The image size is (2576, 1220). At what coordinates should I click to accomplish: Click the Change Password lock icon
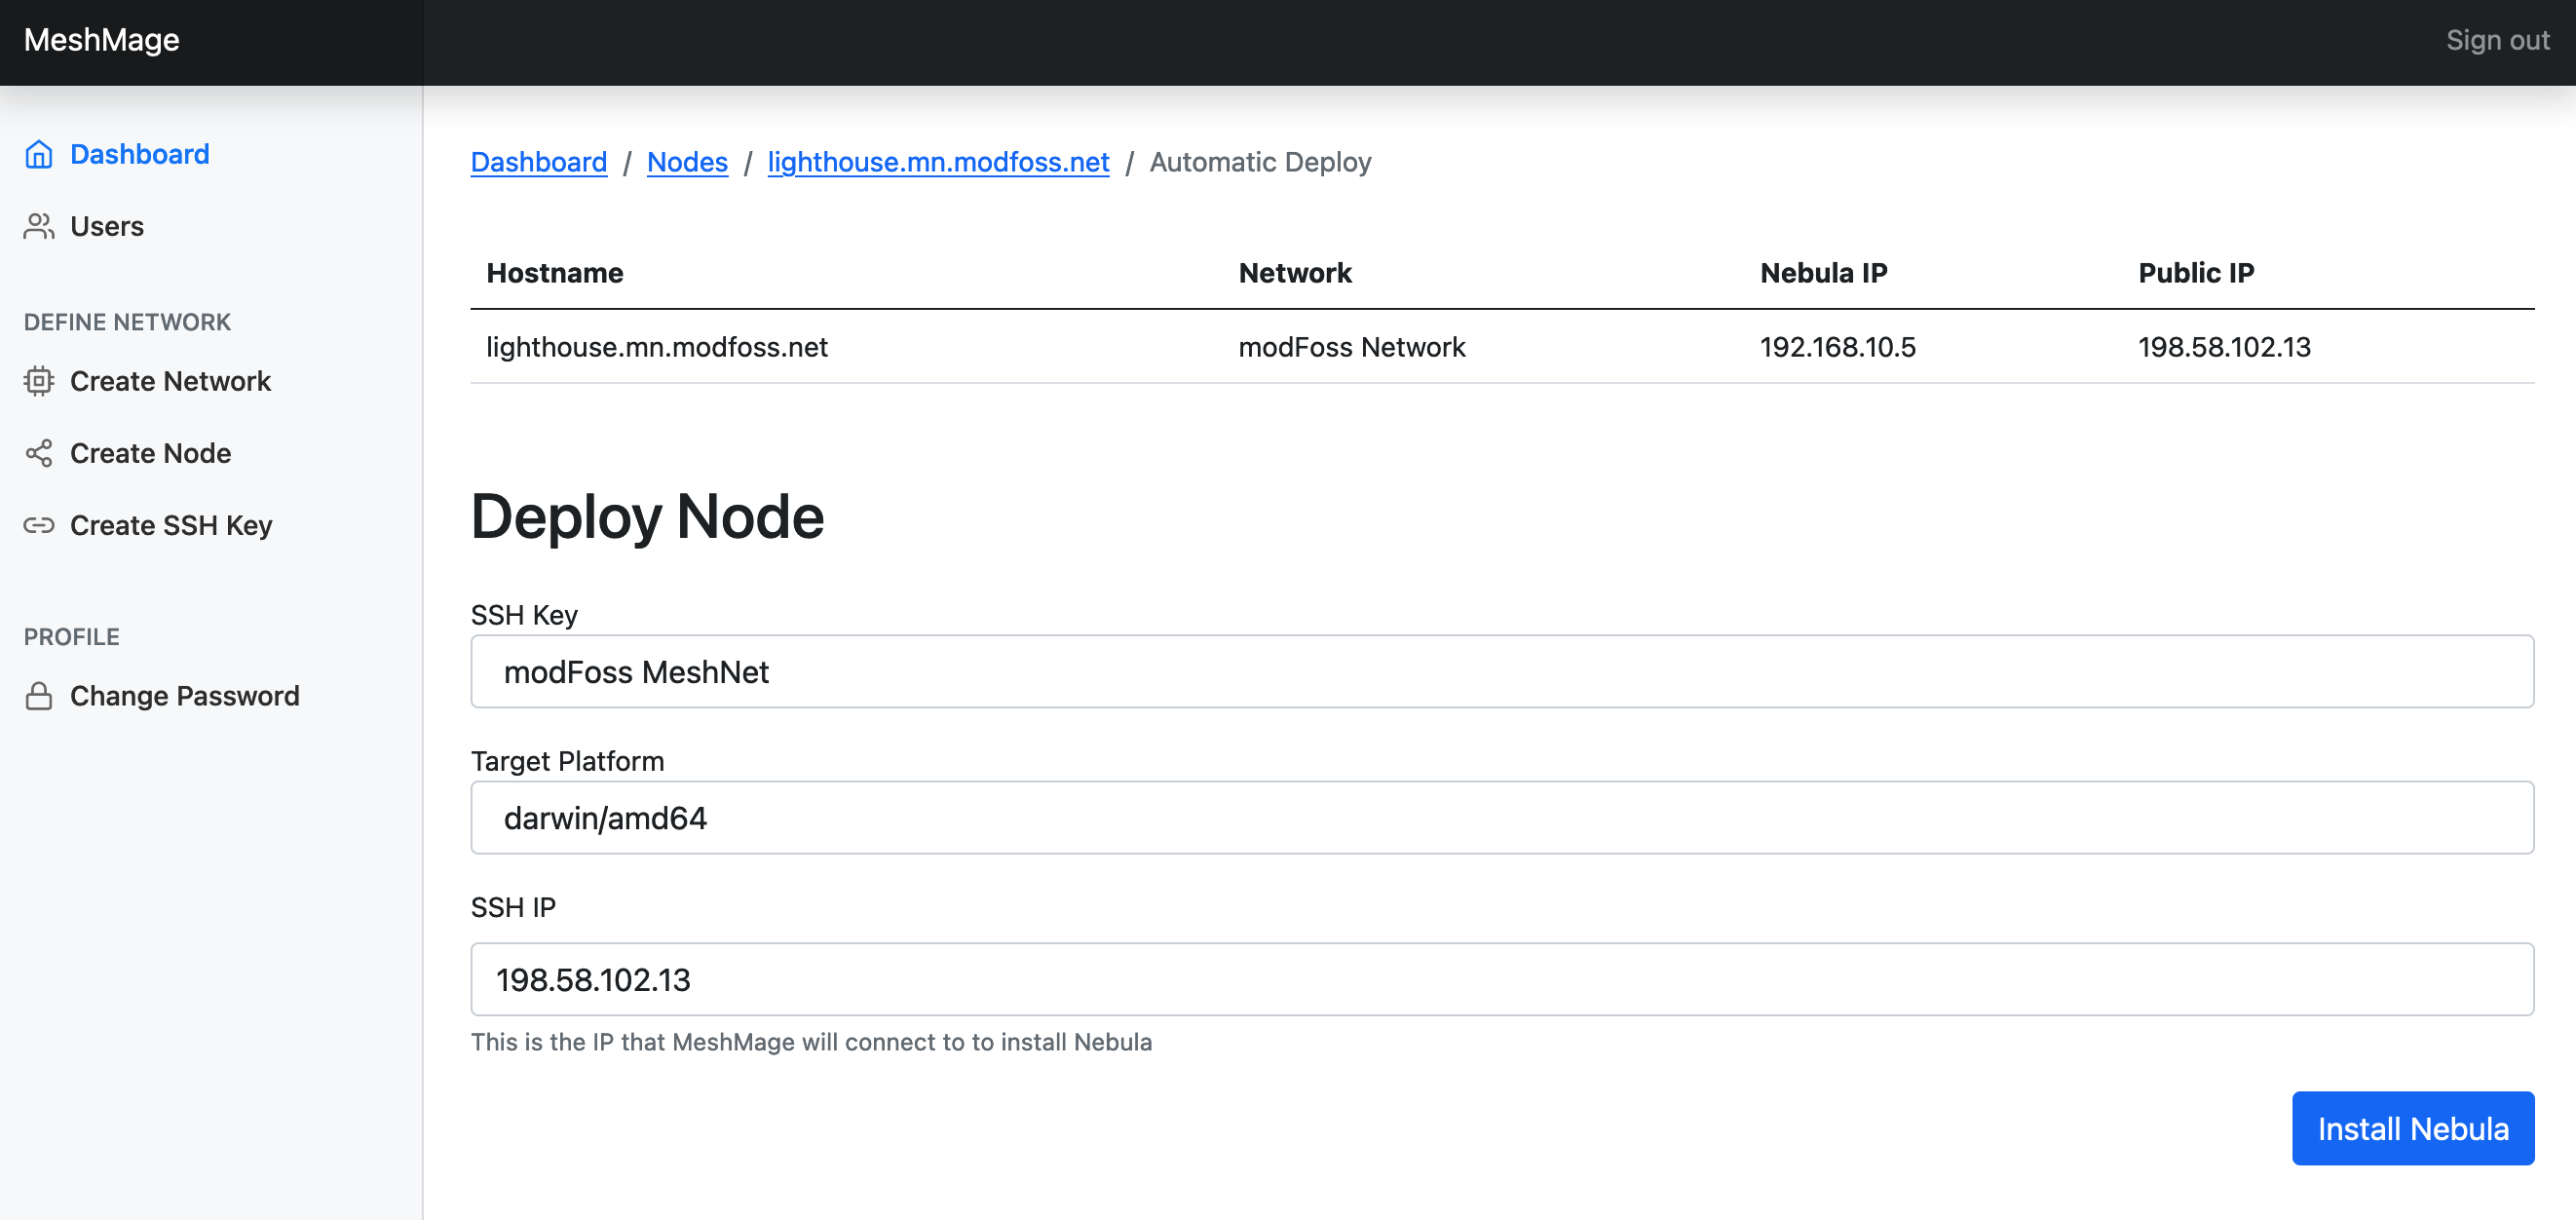[39, 696]
